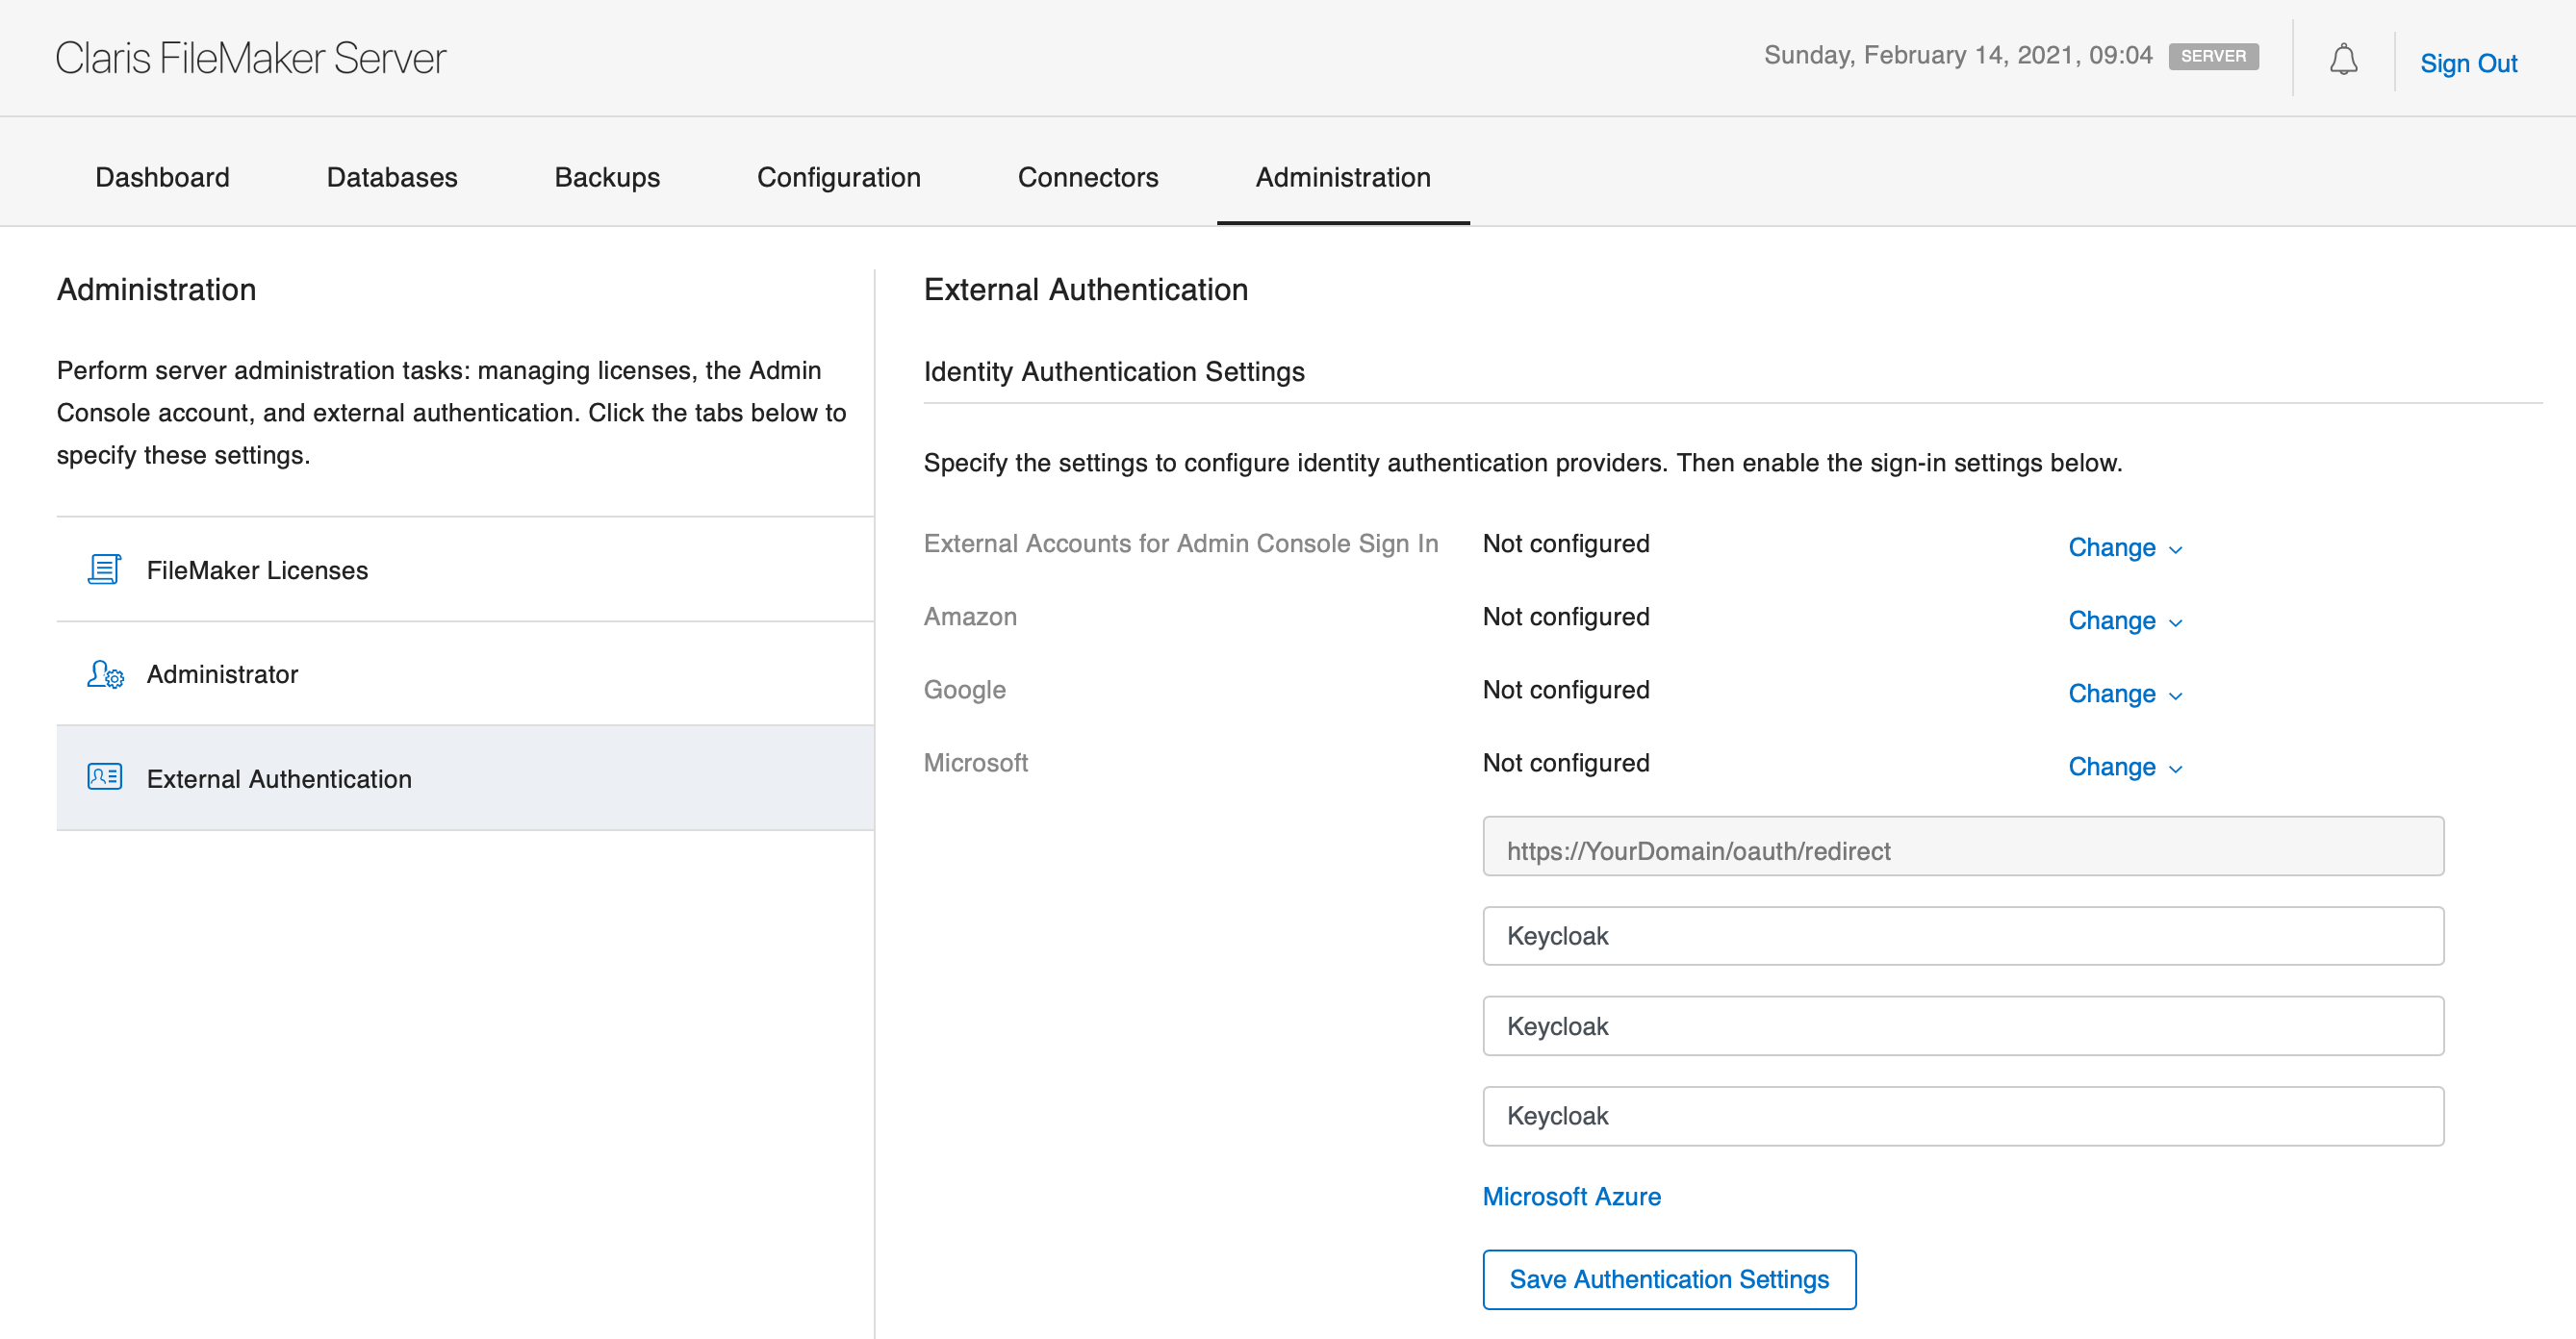This screenshot has width=2576, height=1339.
Task: Open the Microsoft Azure link
Action: coord(1571,1196)
